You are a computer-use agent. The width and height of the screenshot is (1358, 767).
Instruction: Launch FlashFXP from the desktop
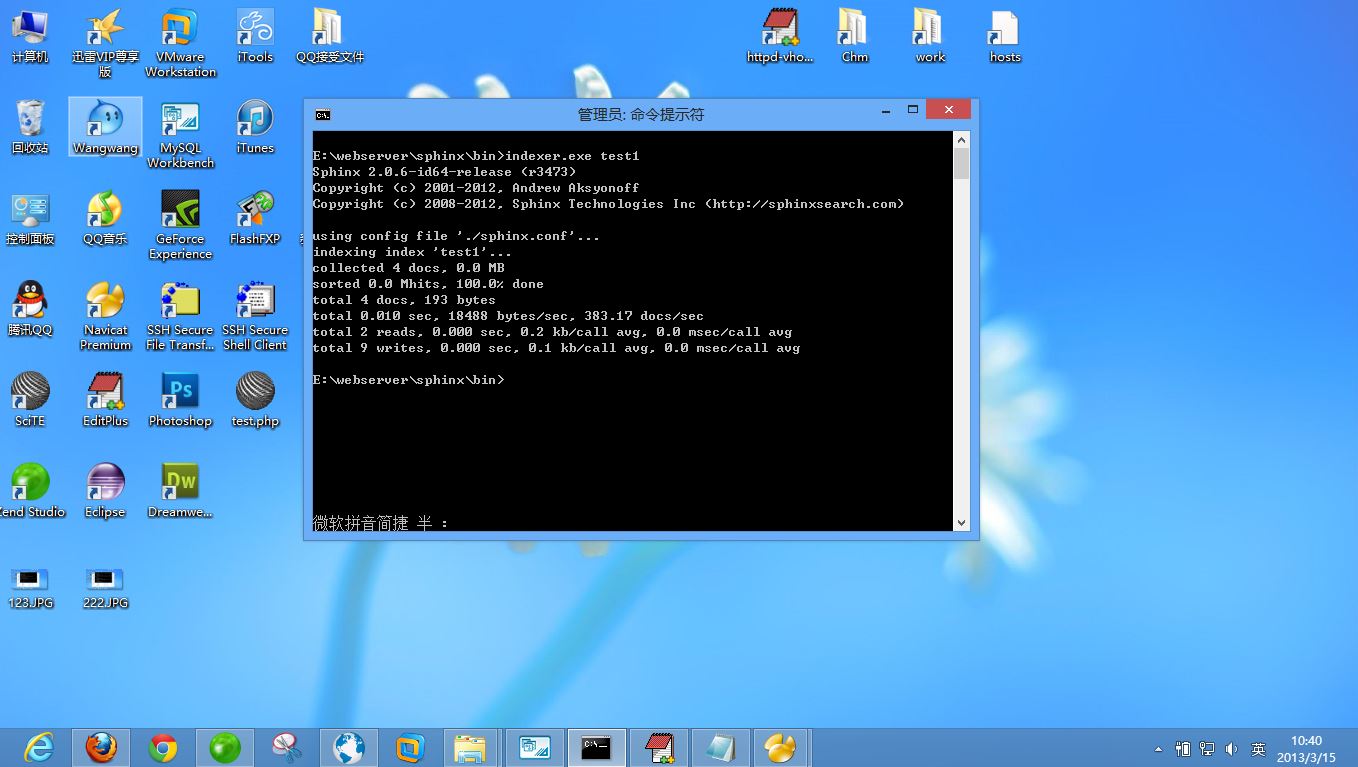[255, 218]
